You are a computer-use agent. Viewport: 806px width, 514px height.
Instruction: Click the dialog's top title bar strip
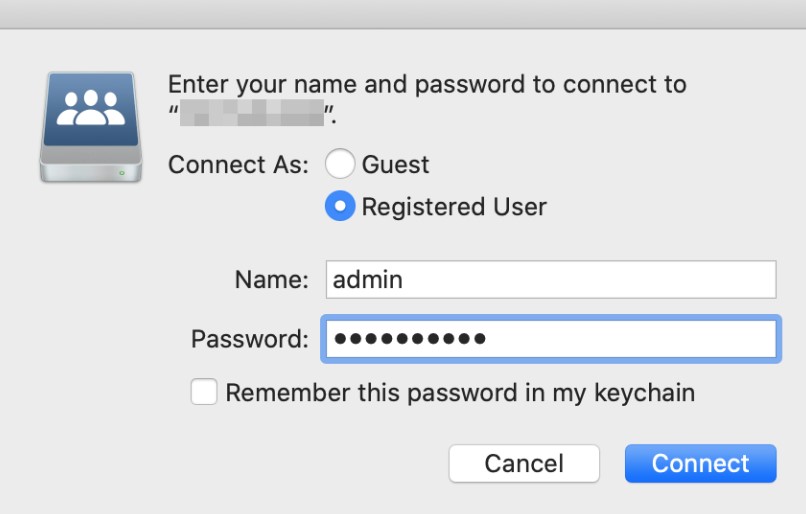pyautogui.click(x=403, y=14)
